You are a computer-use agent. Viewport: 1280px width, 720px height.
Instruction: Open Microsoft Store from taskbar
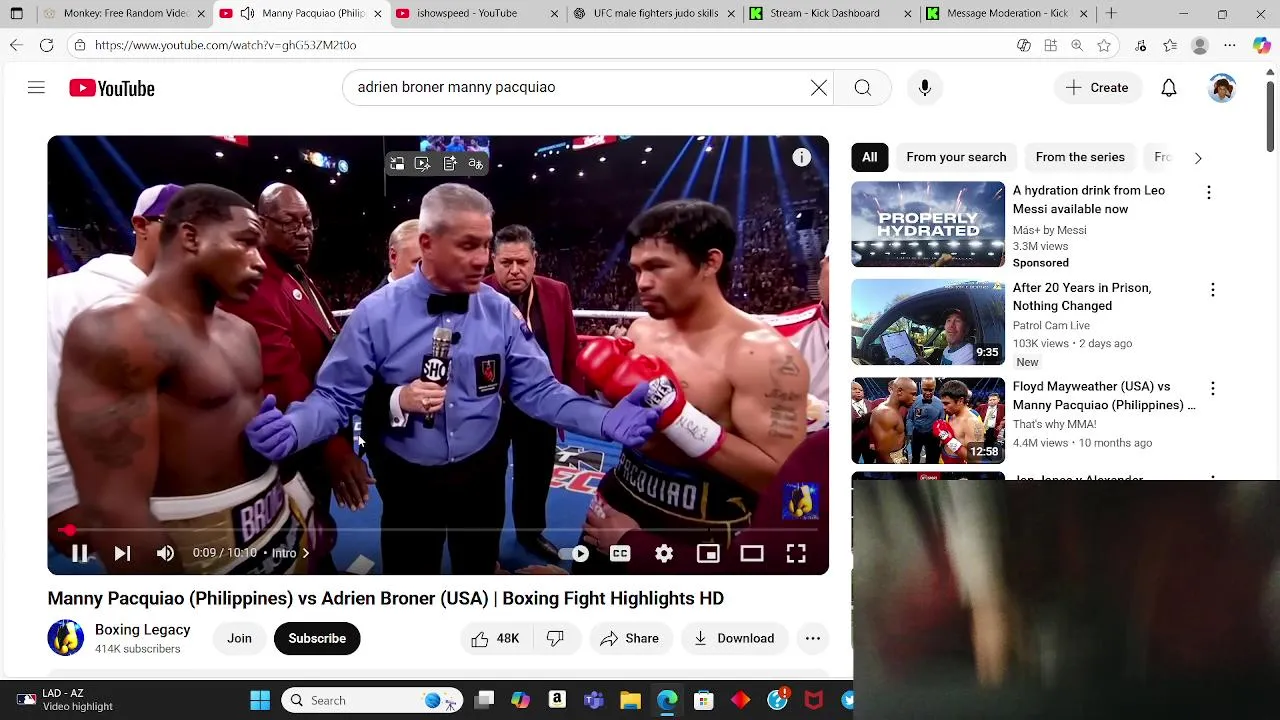pyautogui.click(x=704, y=700)
